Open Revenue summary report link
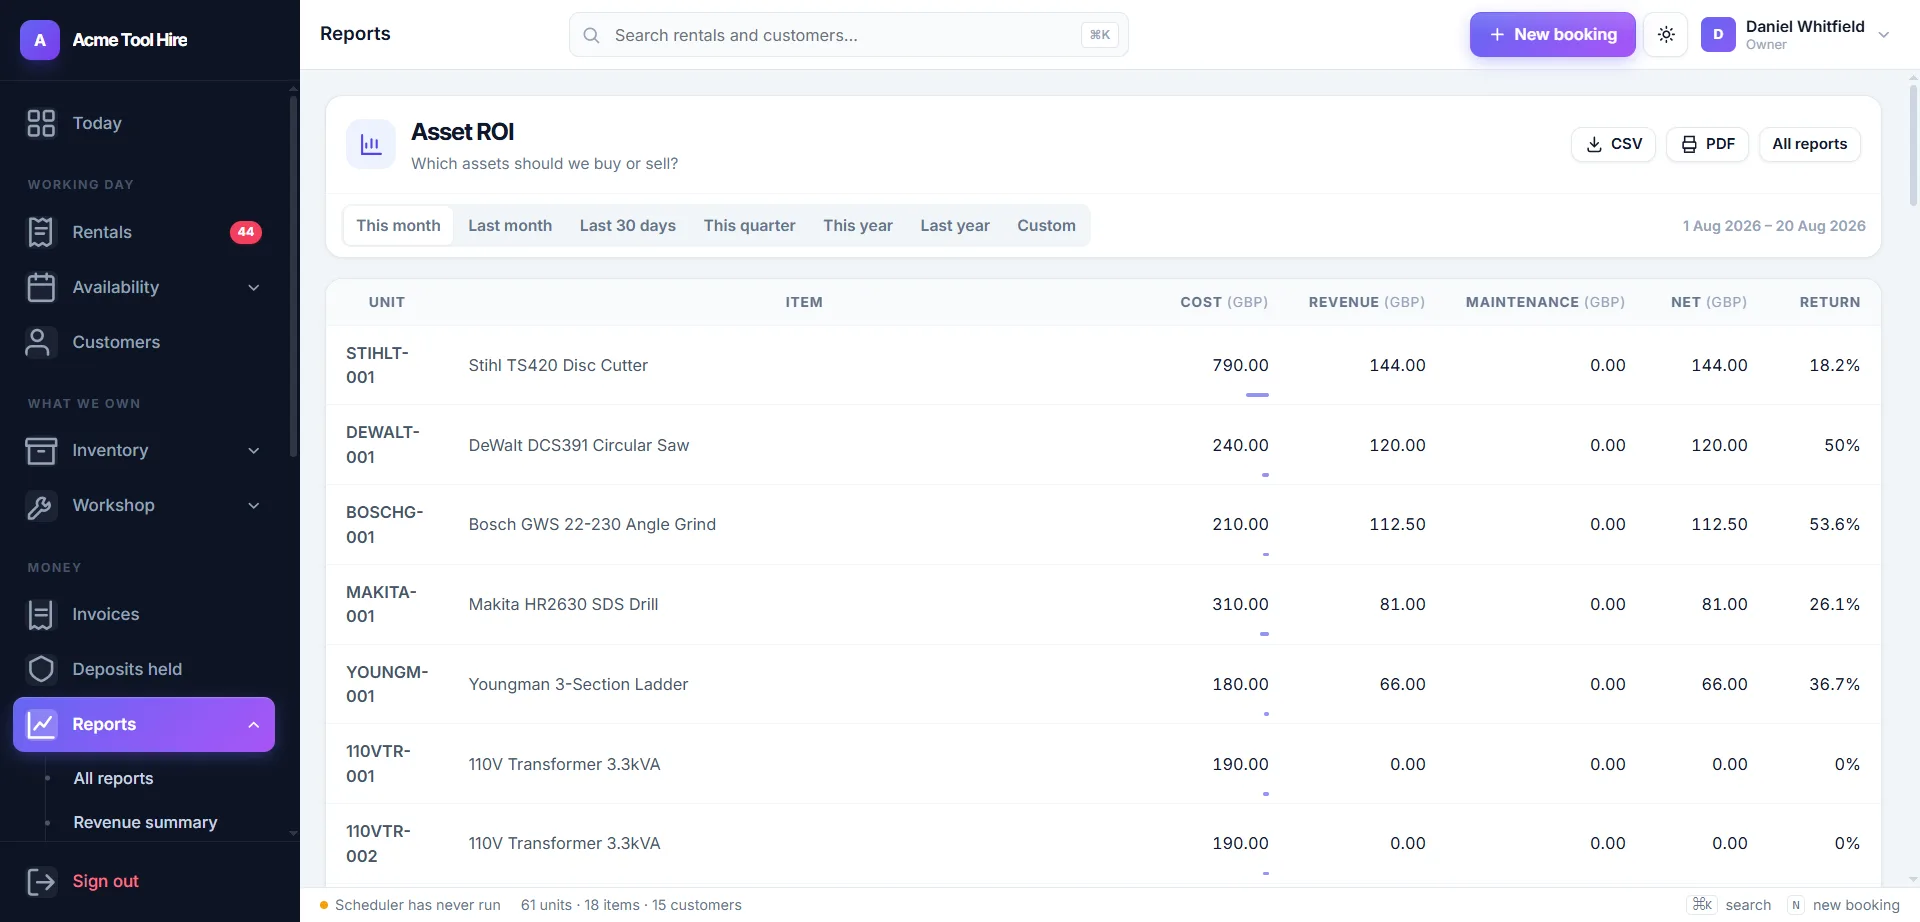This screenshot has height=922, width=1920. click(x=145, y=822)
